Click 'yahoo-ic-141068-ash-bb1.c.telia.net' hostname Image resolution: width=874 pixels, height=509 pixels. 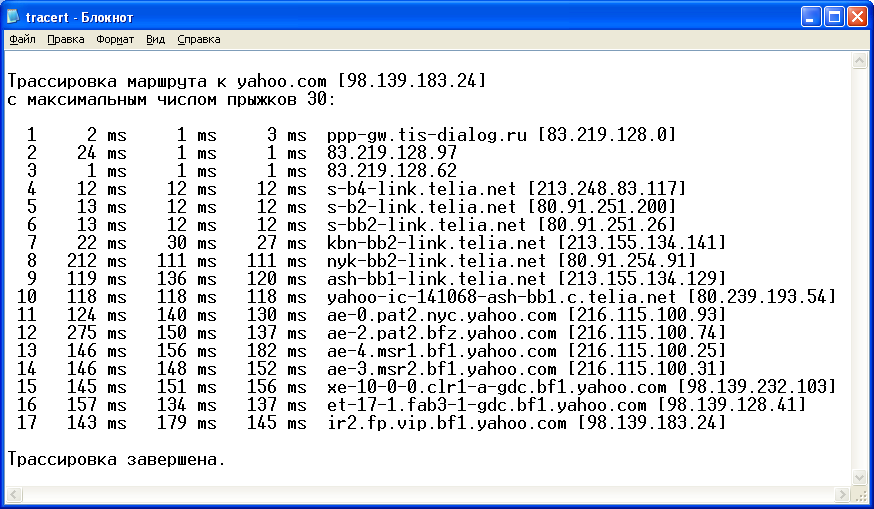coord(502,297)
